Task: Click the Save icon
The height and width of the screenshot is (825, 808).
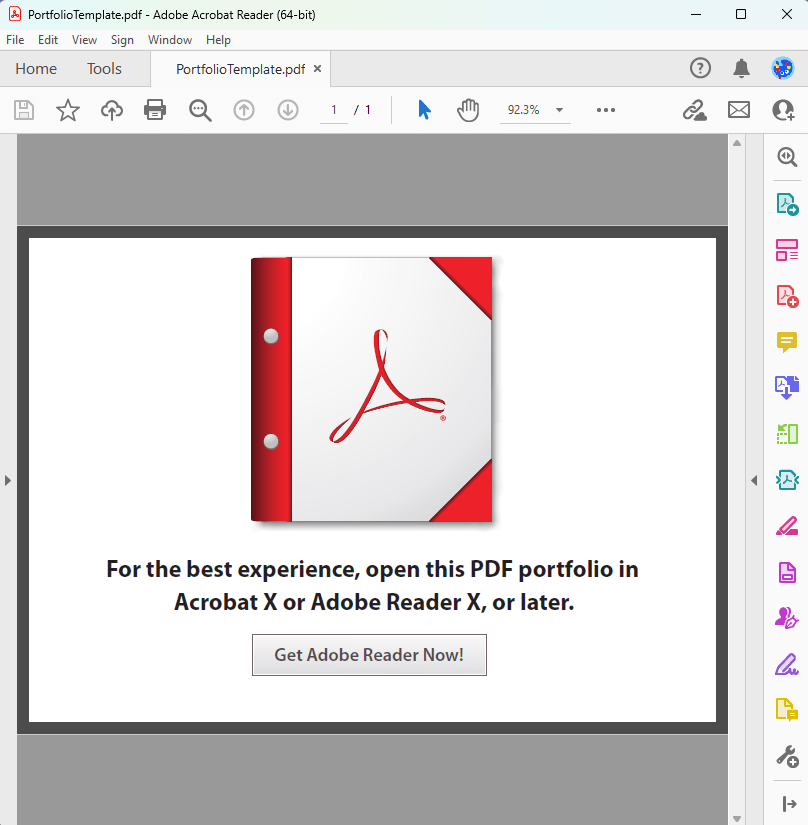Action: [x=24, y=110]
